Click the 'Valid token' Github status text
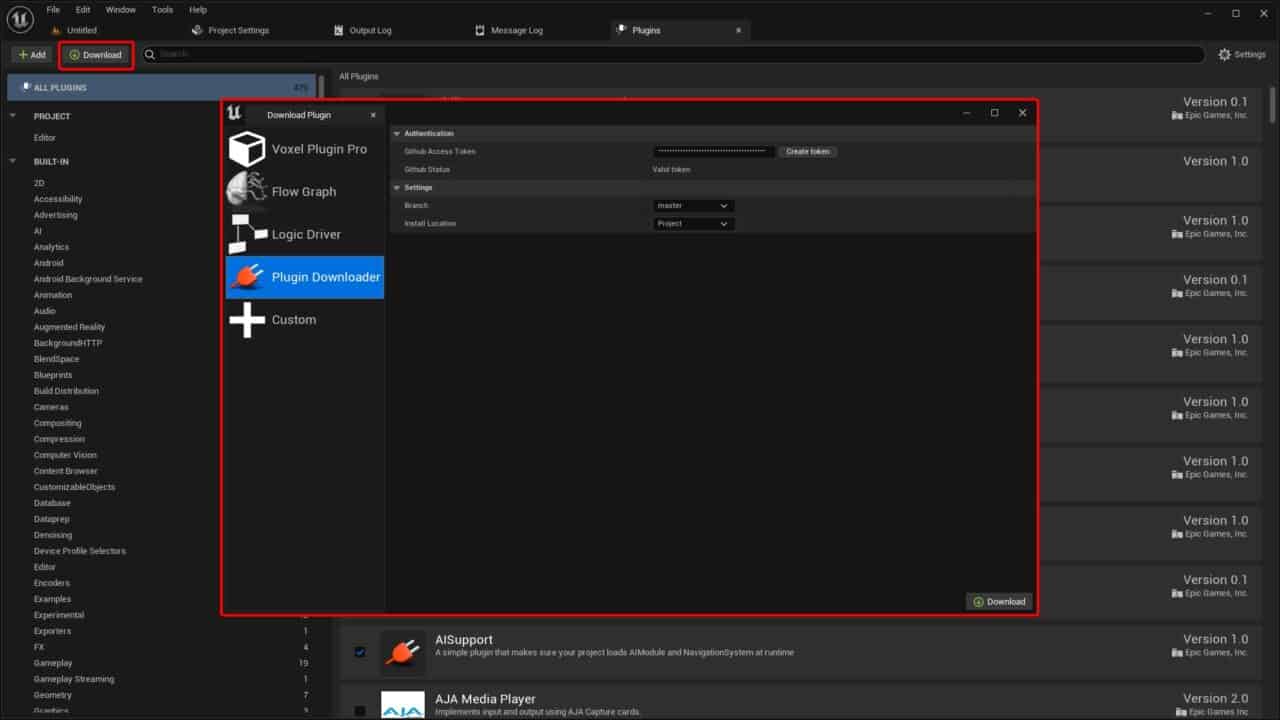The height and width of the screenshot is (720, 1280). pyautogui.click(x=672, y=170)
